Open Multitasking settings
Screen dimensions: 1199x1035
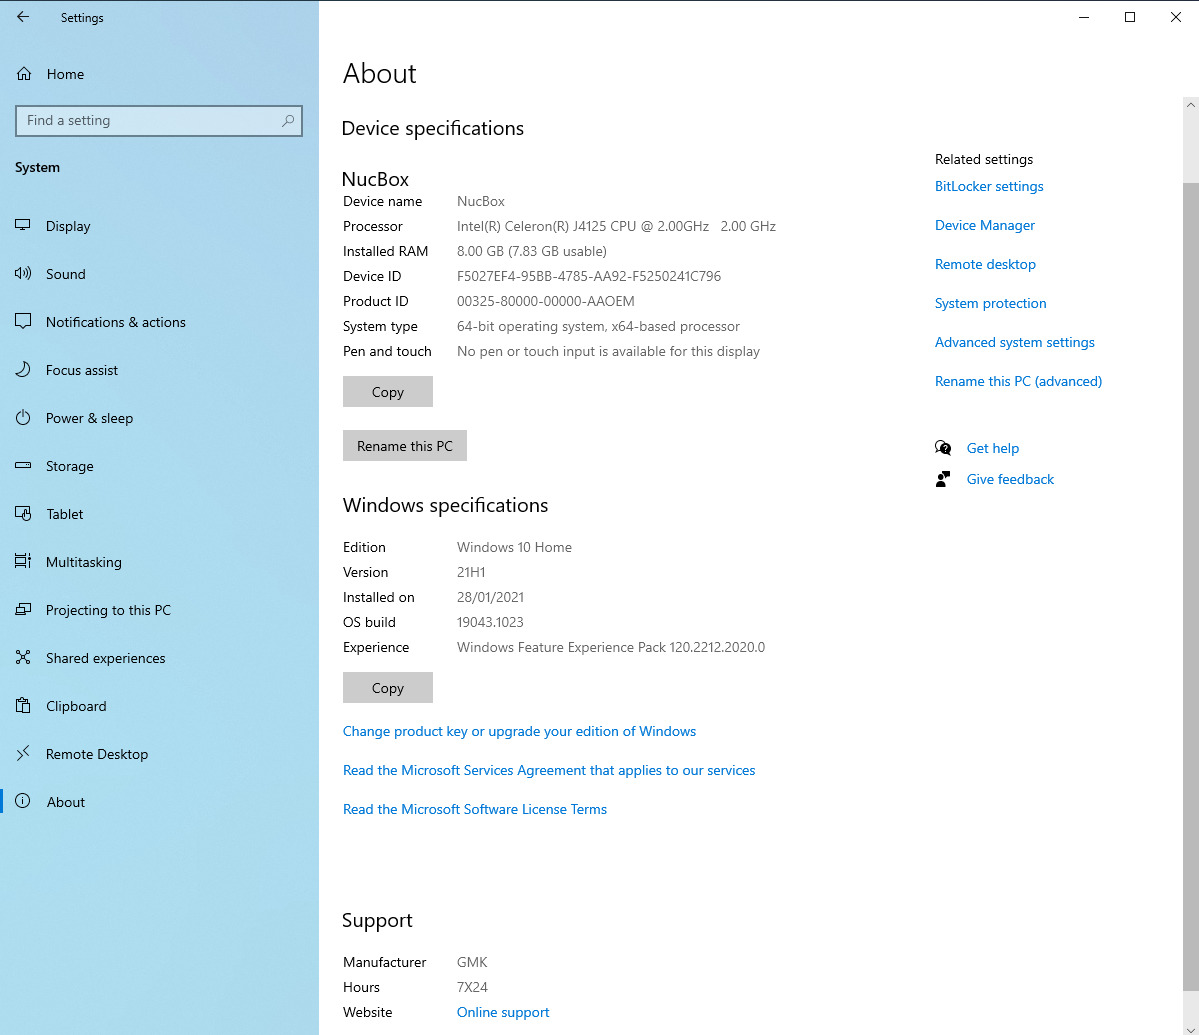click(x=159, y=563)
